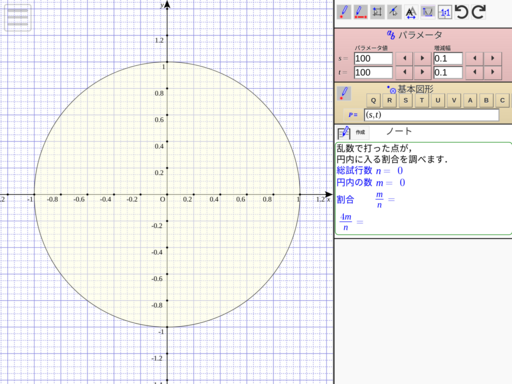
Task: Redo the last undone action
Action: (x=479, y=12)
